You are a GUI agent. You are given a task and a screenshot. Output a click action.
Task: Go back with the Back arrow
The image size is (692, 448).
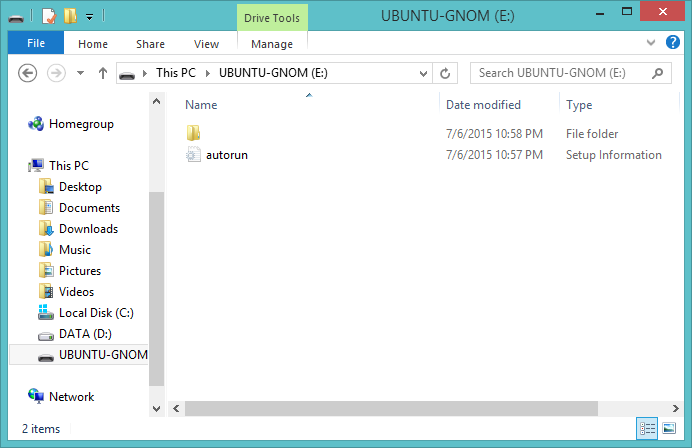(x=27, y=73)
